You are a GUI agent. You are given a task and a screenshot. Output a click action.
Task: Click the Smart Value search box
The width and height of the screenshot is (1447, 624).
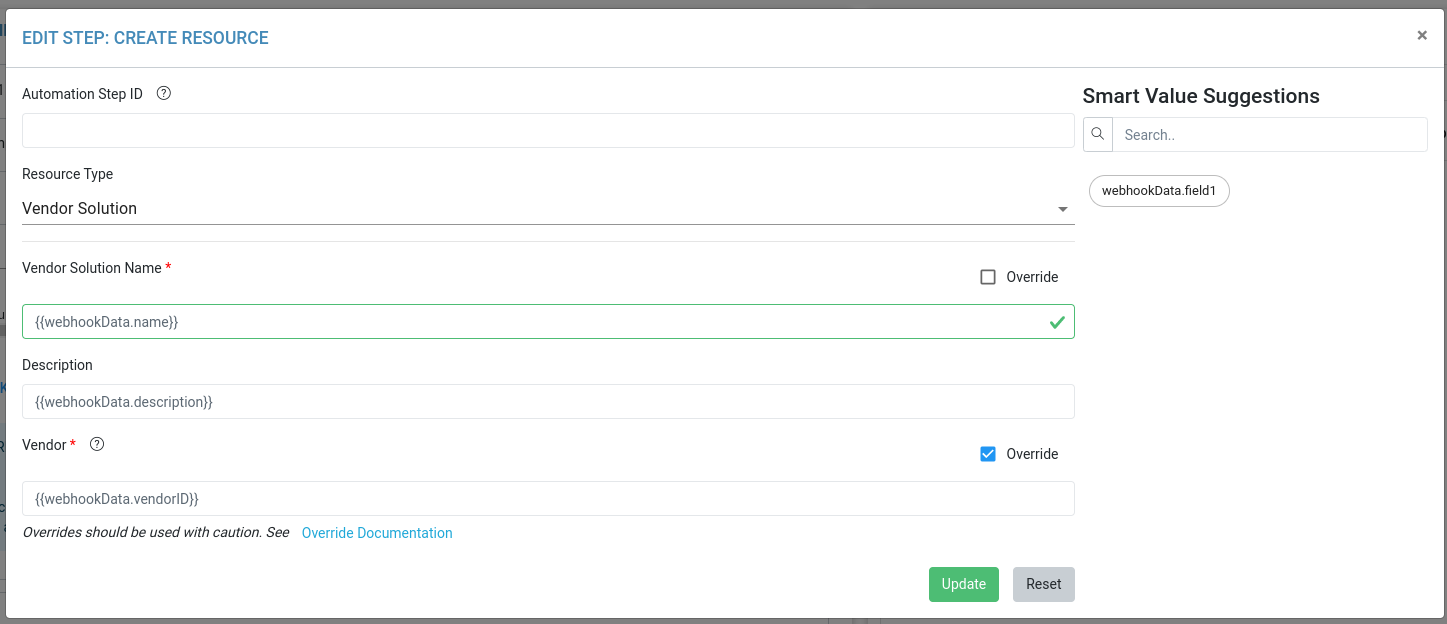pyautogui.click(x=1269, y=135)
